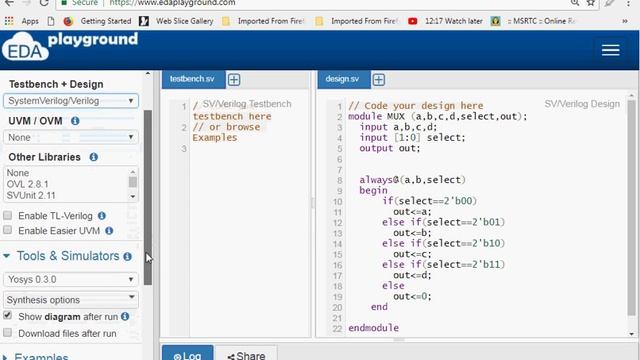640x360 pixels.
Task: Click code line 'out<=0;'
Action: click(x=412, y=296)
